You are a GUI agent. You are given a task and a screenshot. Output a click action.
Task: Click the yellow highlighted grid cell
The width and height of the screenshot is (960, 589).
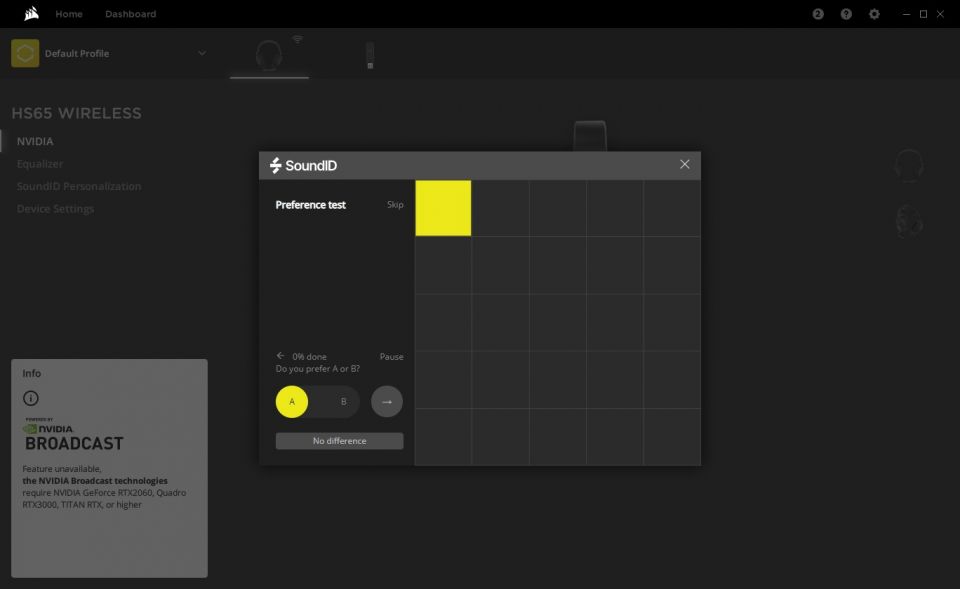[443, 208]
